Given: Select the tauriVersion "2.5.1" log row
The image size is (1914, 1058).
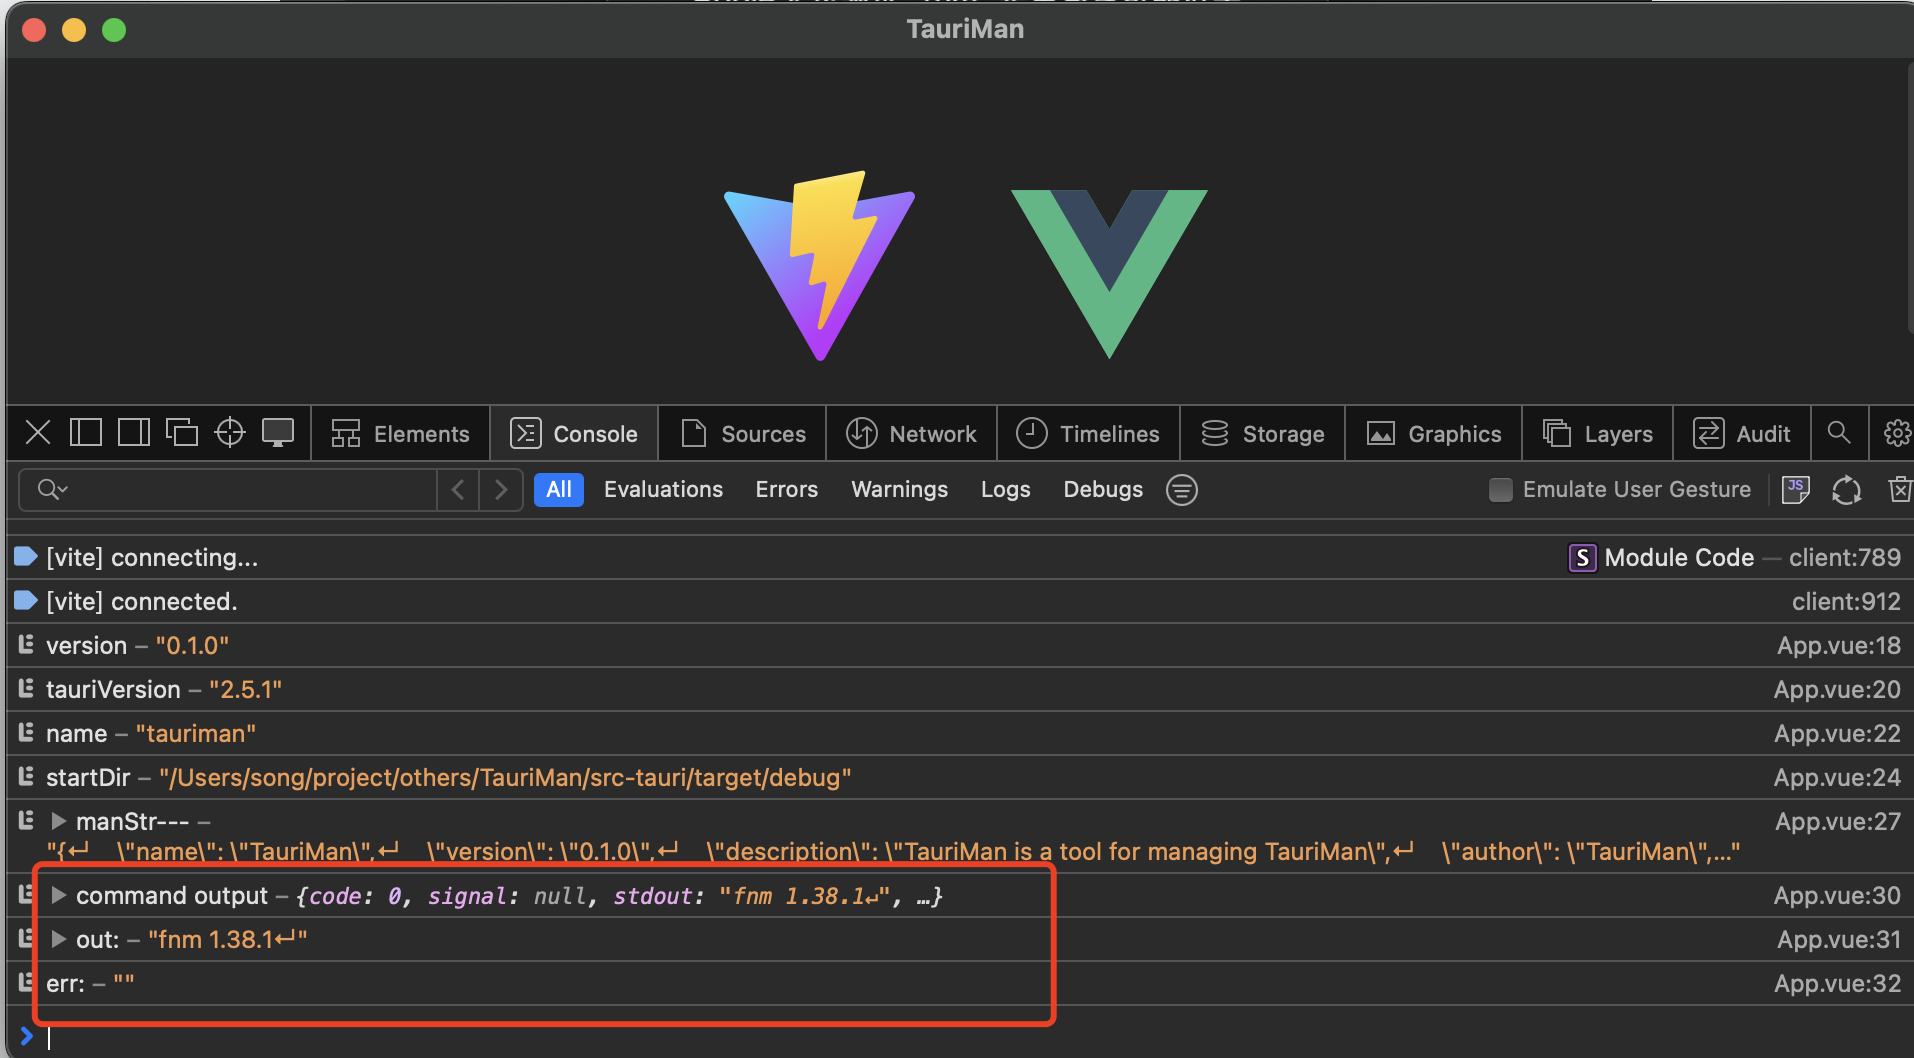Looking at the screenshot, I should [x=960, y=689].
